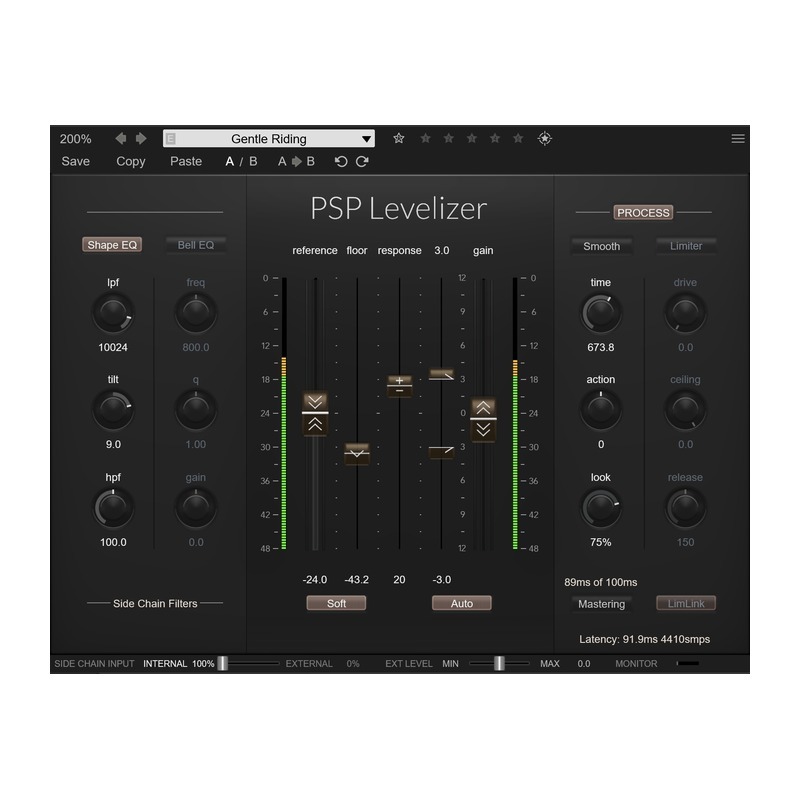Click Save in the top bar
The height and width of the screenshot is (800, 800).
(76, 161)
